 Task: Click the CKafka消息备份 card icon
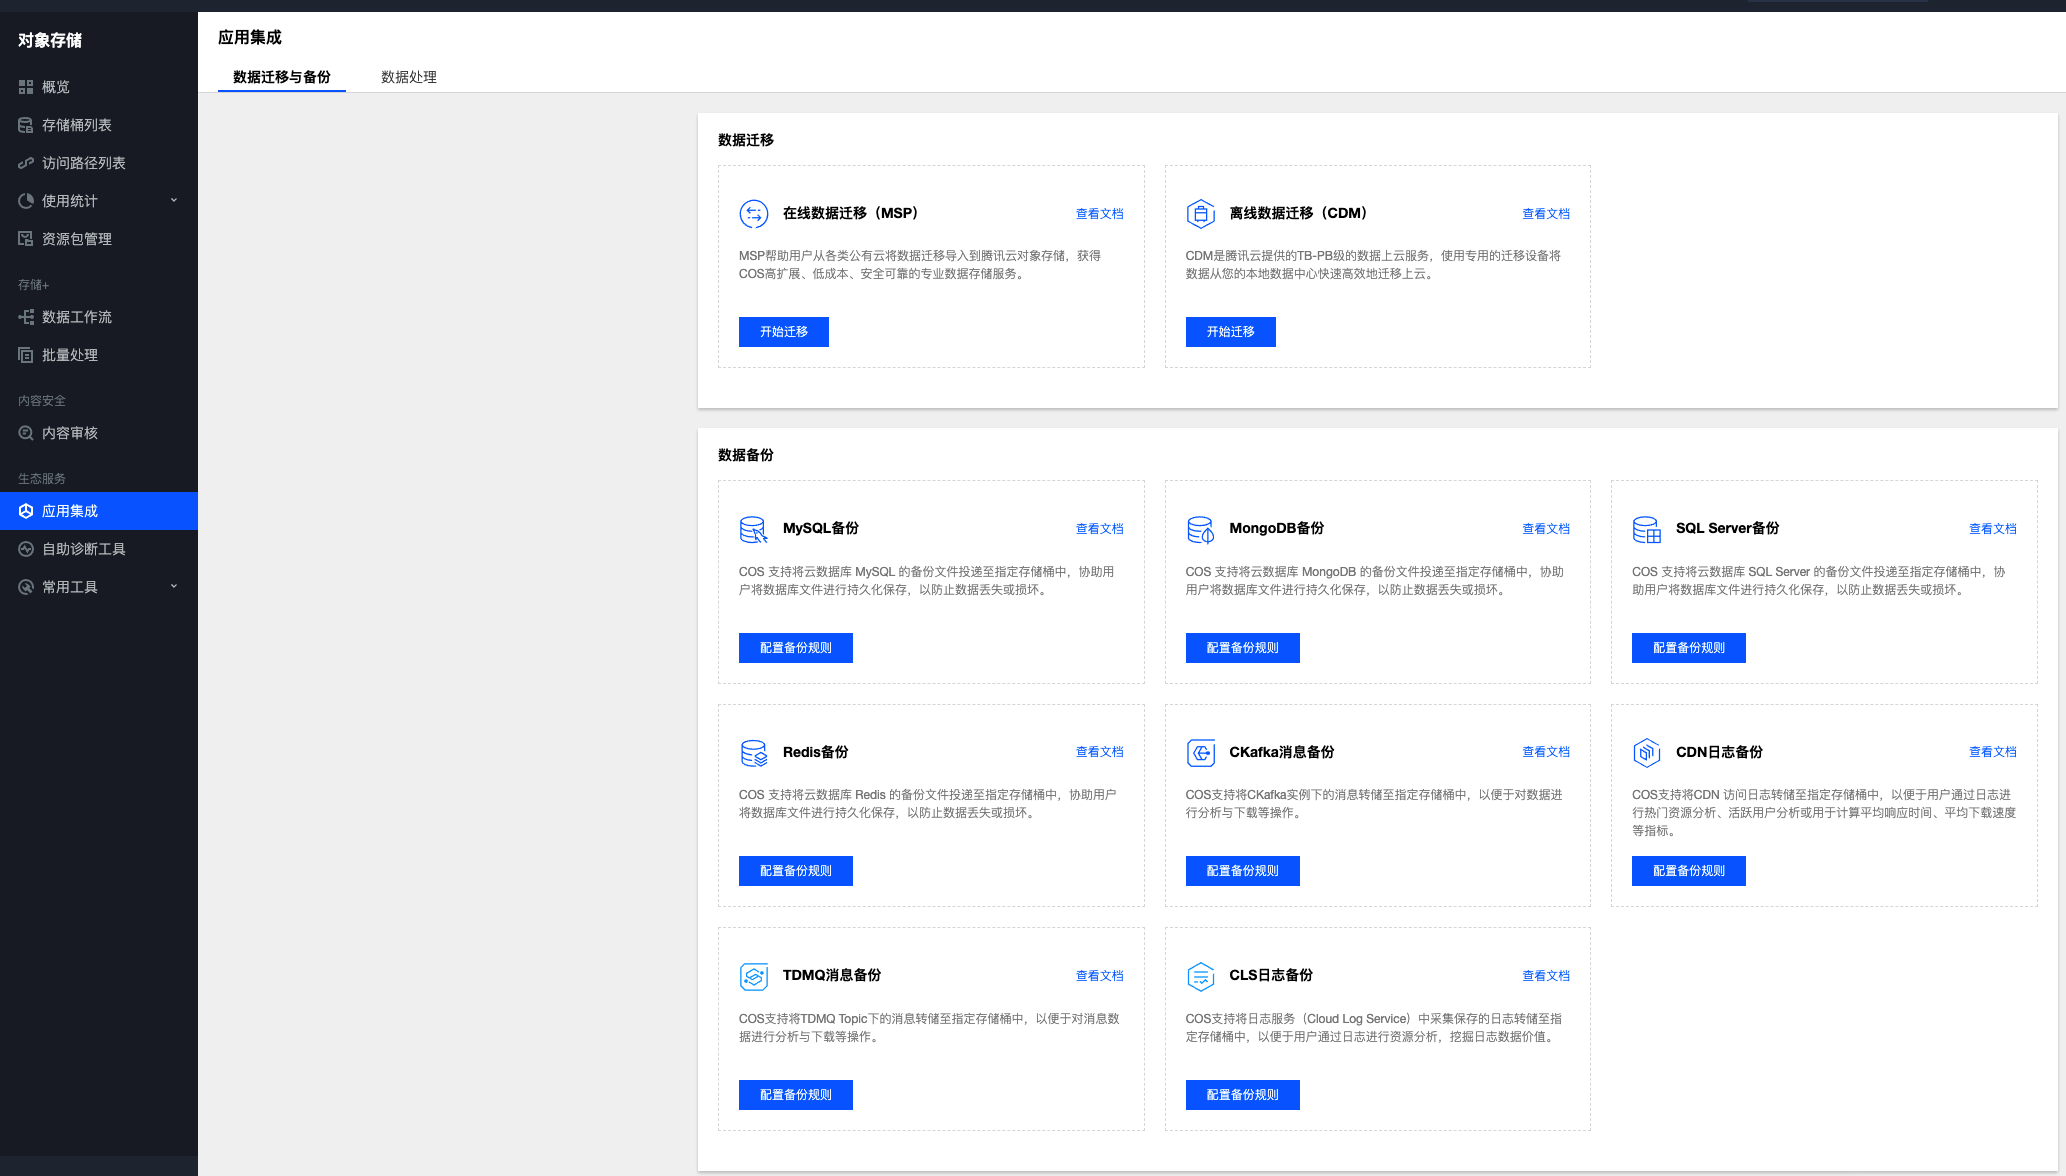pos(1200,752)
